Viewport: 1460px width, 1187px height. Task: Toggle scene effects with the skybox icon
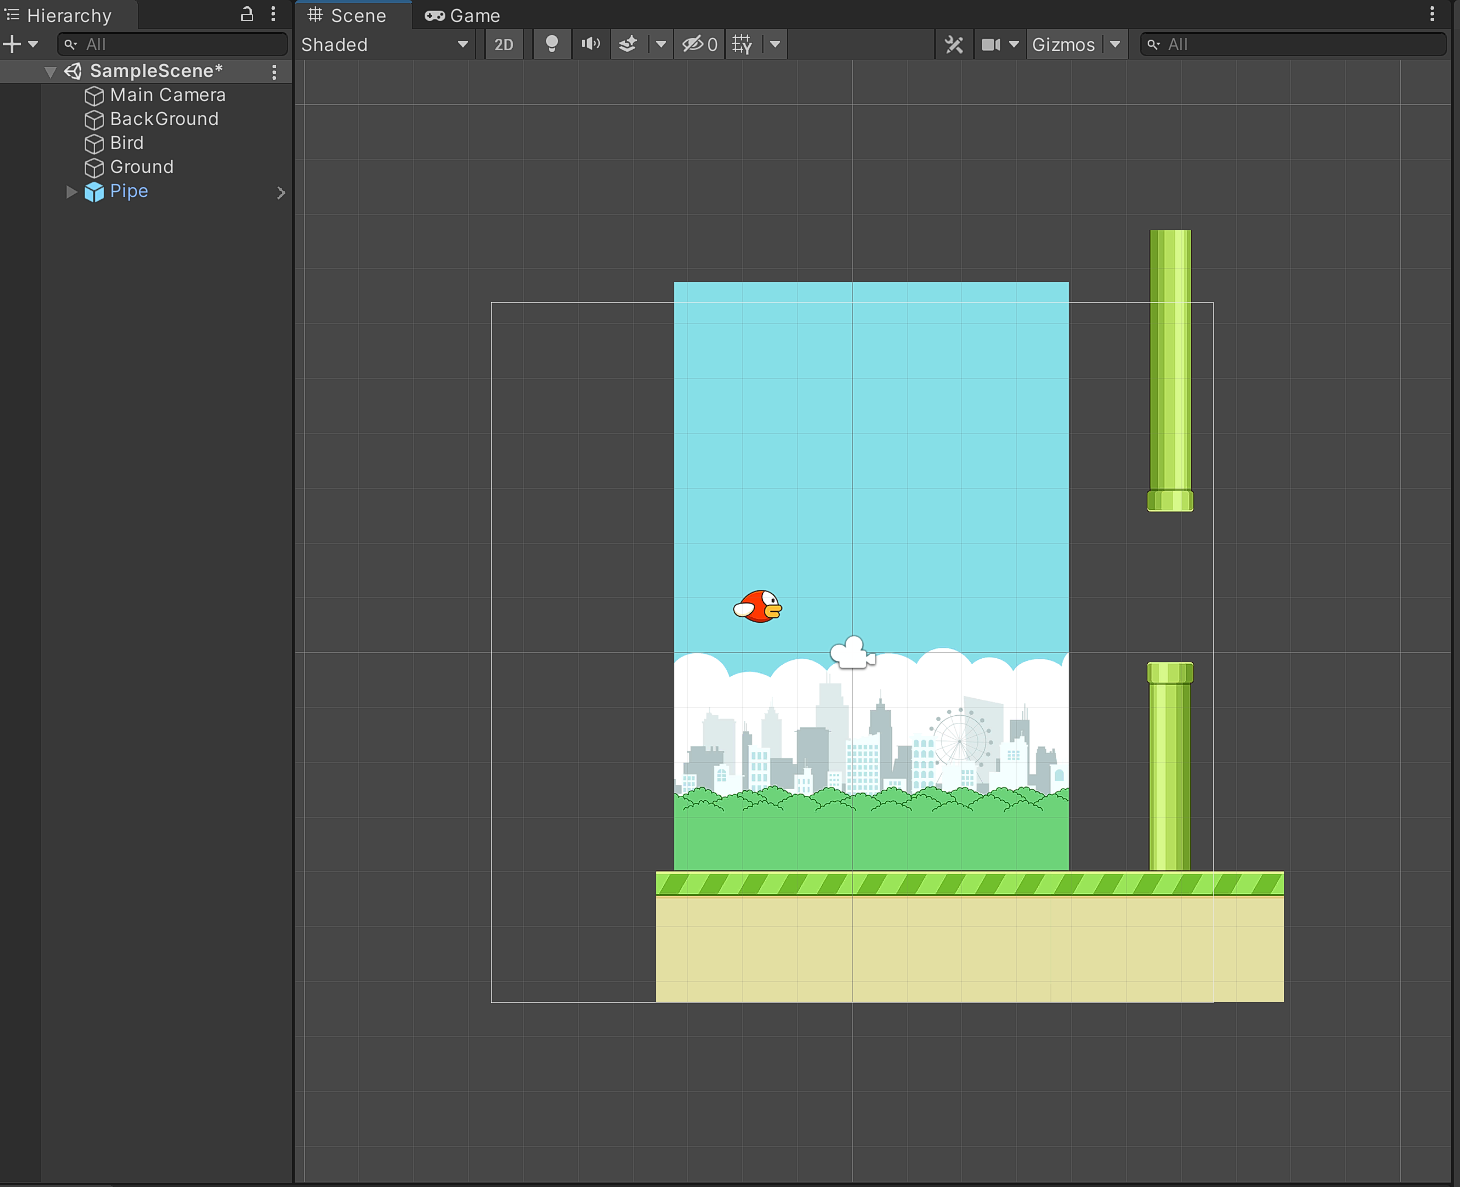pos(628,44)
